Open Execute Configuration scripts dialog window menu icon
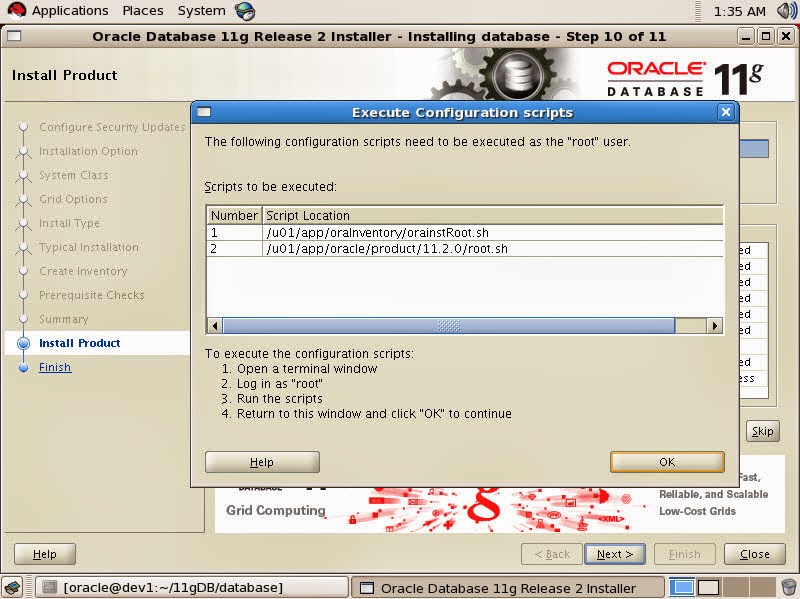The height and width of the screenshot is (599, 800). 204,112
